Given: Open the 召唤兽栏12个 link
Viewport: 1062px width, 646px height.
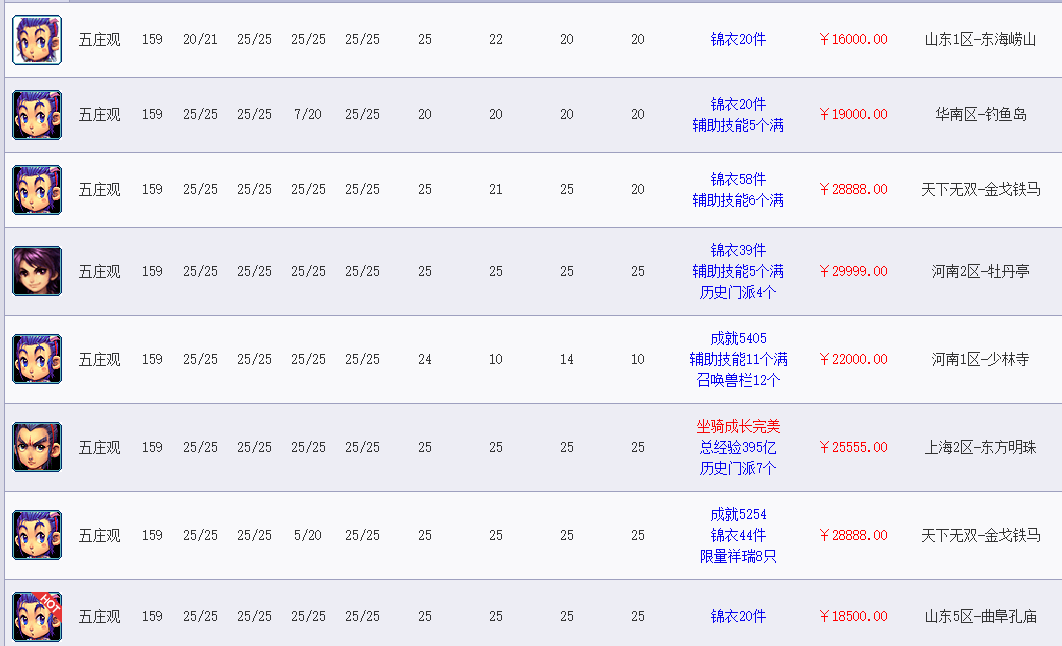Looking at the screenshot, I should [x=738, y=380].
